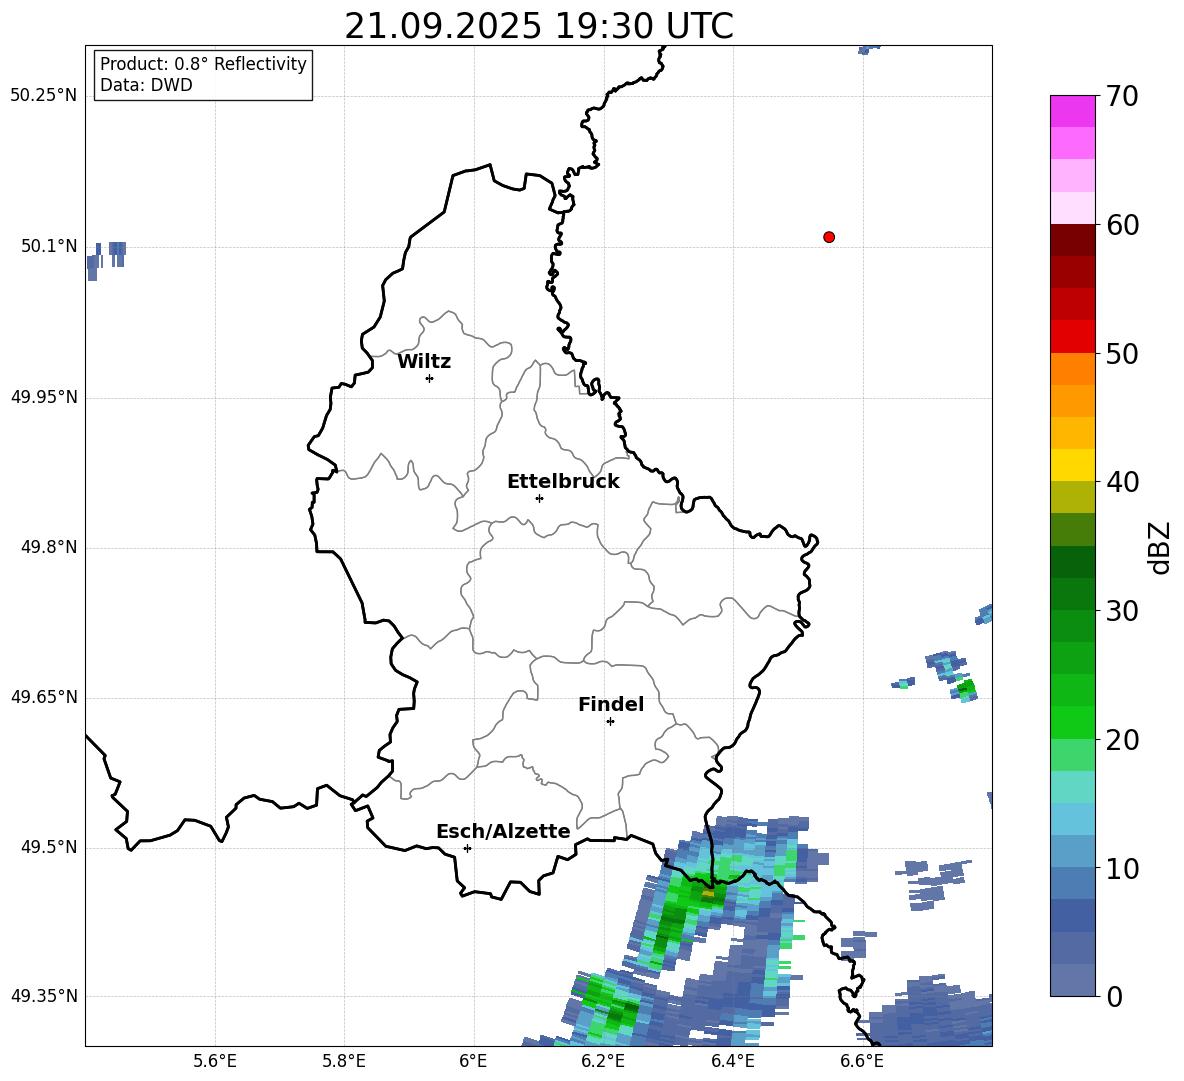Click the 6°E longitude label

click(x=473, y=1061)
